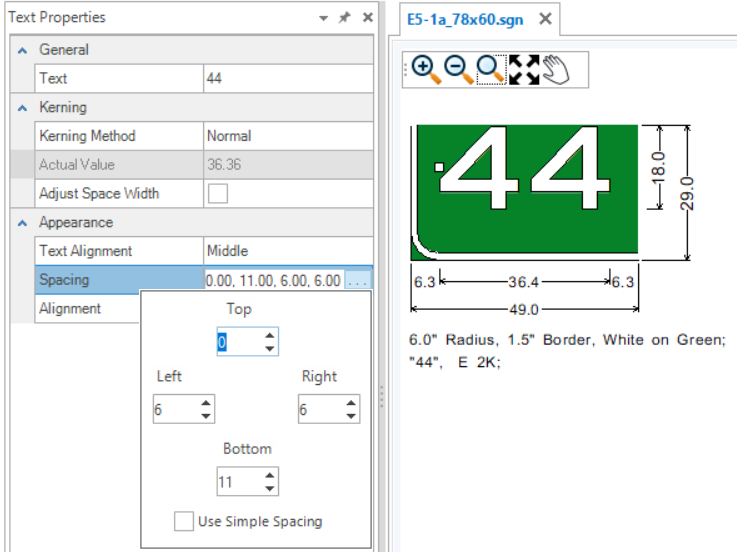Decrease the Bottom spacing value

[x=269, y=488]
